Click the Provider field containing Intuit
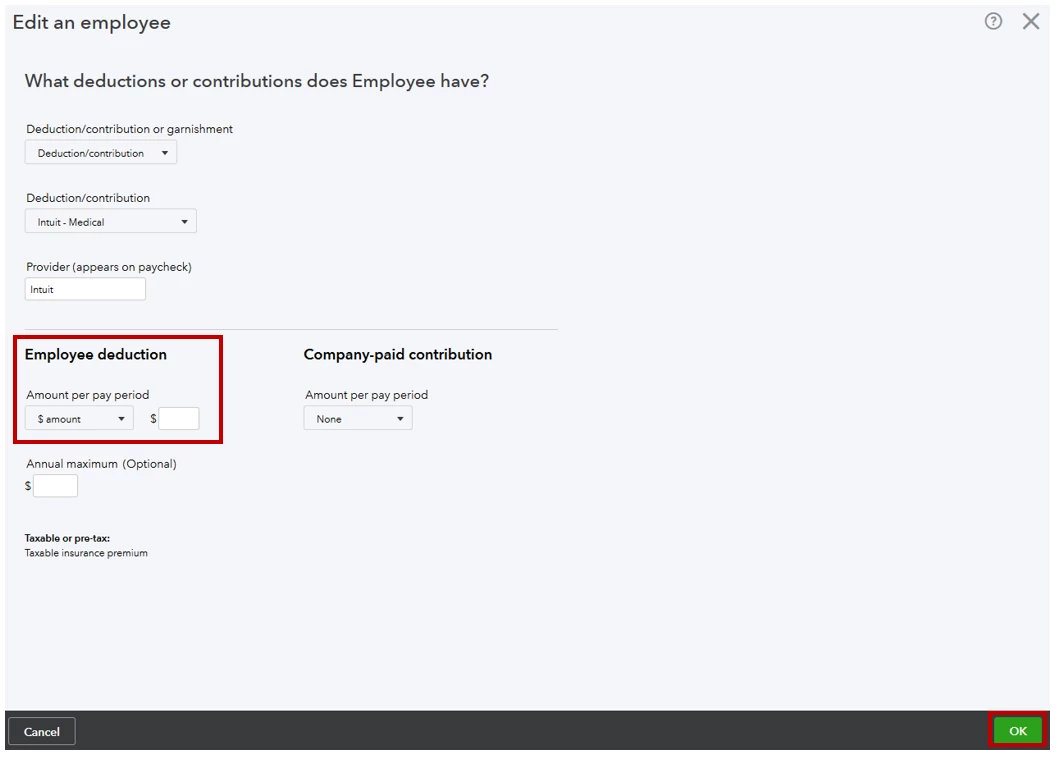1059x758 pixels. pyautogui.click(x=85, y=289)
